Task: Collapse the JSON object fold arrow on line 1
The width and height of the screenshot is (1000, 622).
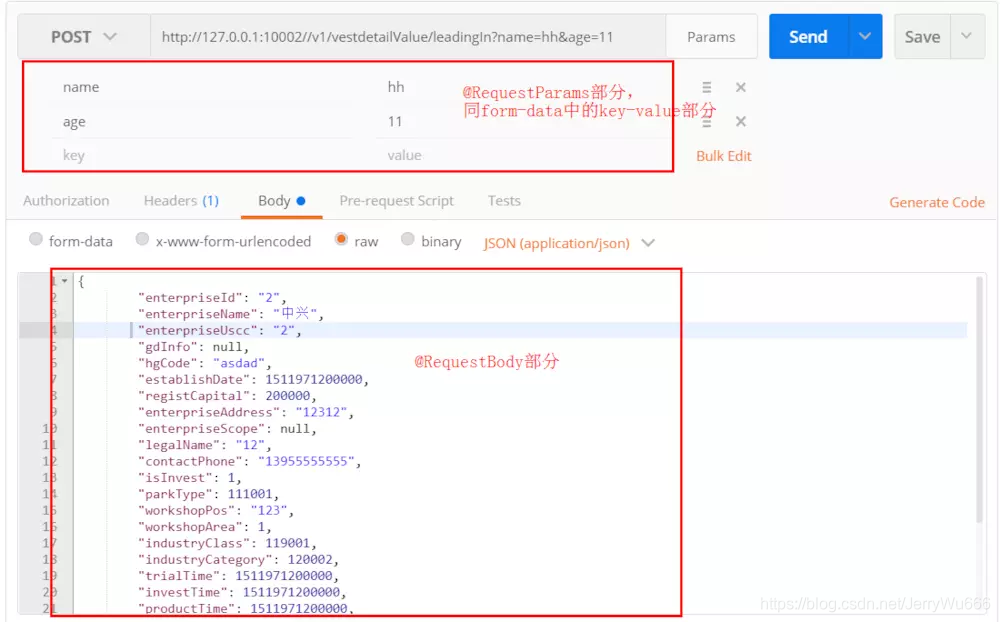Action: [x=64, y=281]
